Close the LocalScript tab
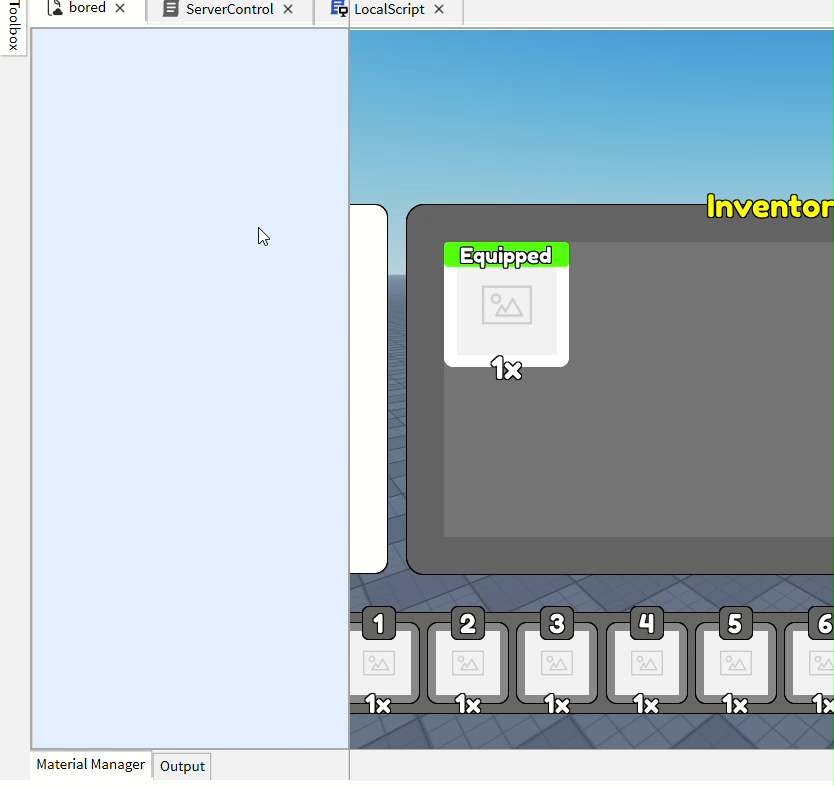 437,10
